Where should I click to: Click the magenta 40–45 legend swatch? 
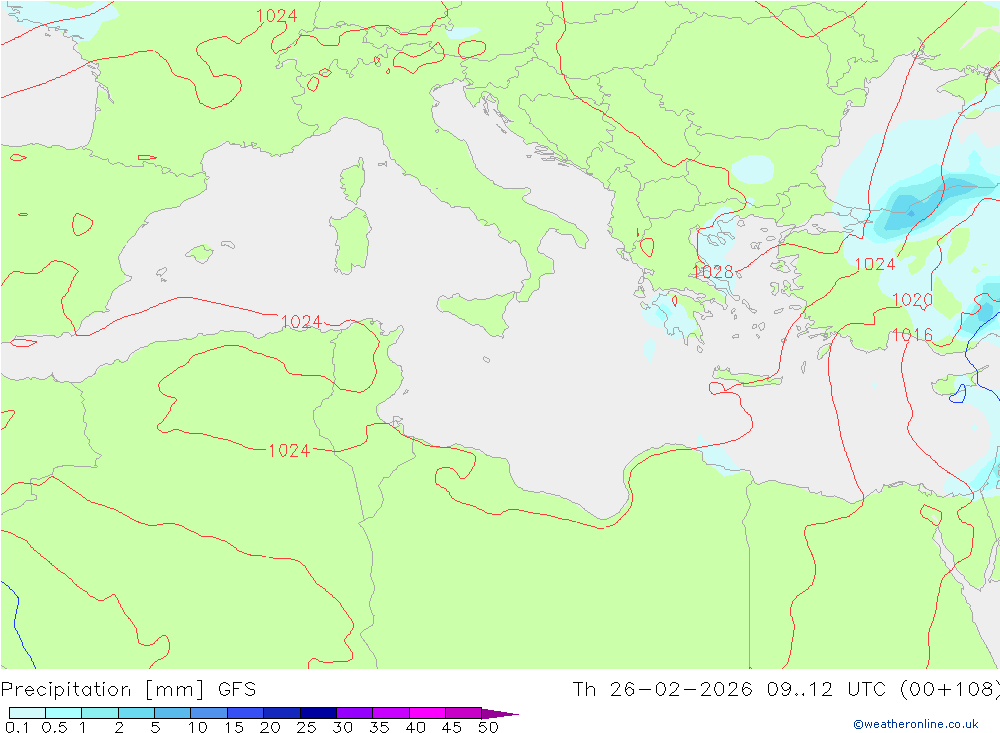[427, 713]
